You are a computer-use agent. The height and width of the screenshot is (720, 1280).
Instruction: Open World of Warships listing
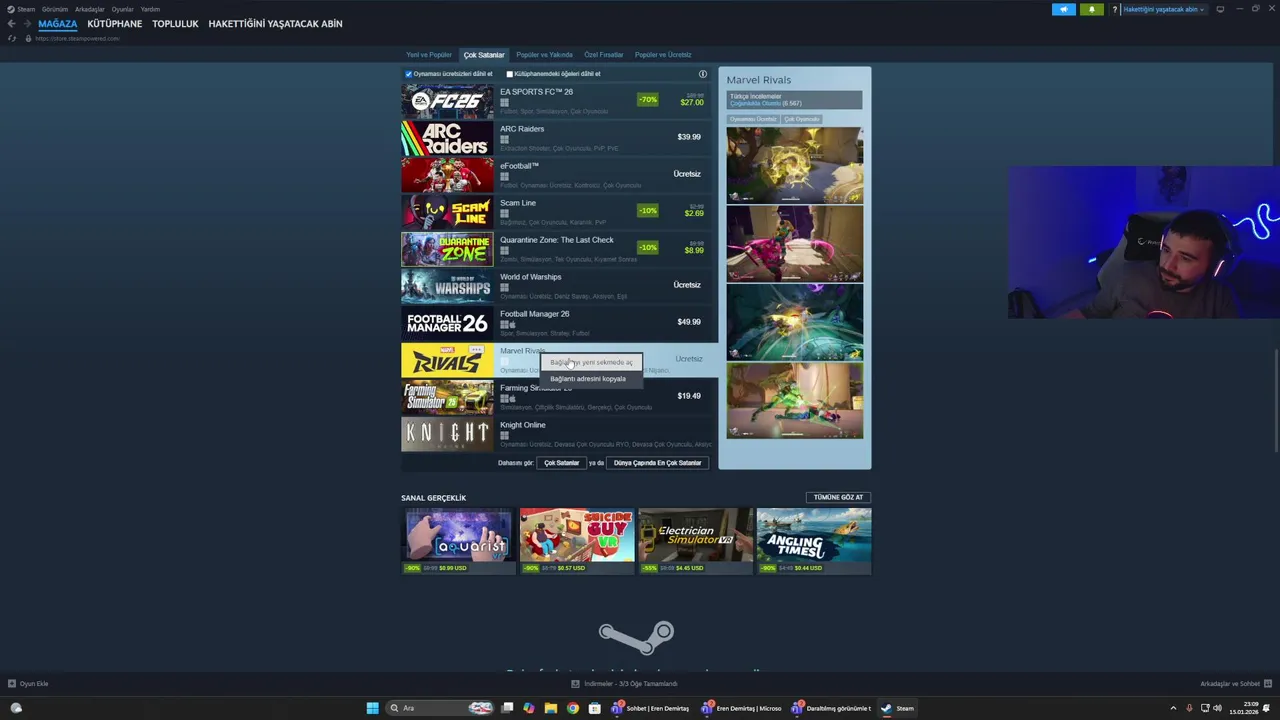pyautogui.click(x=559, y=286)
